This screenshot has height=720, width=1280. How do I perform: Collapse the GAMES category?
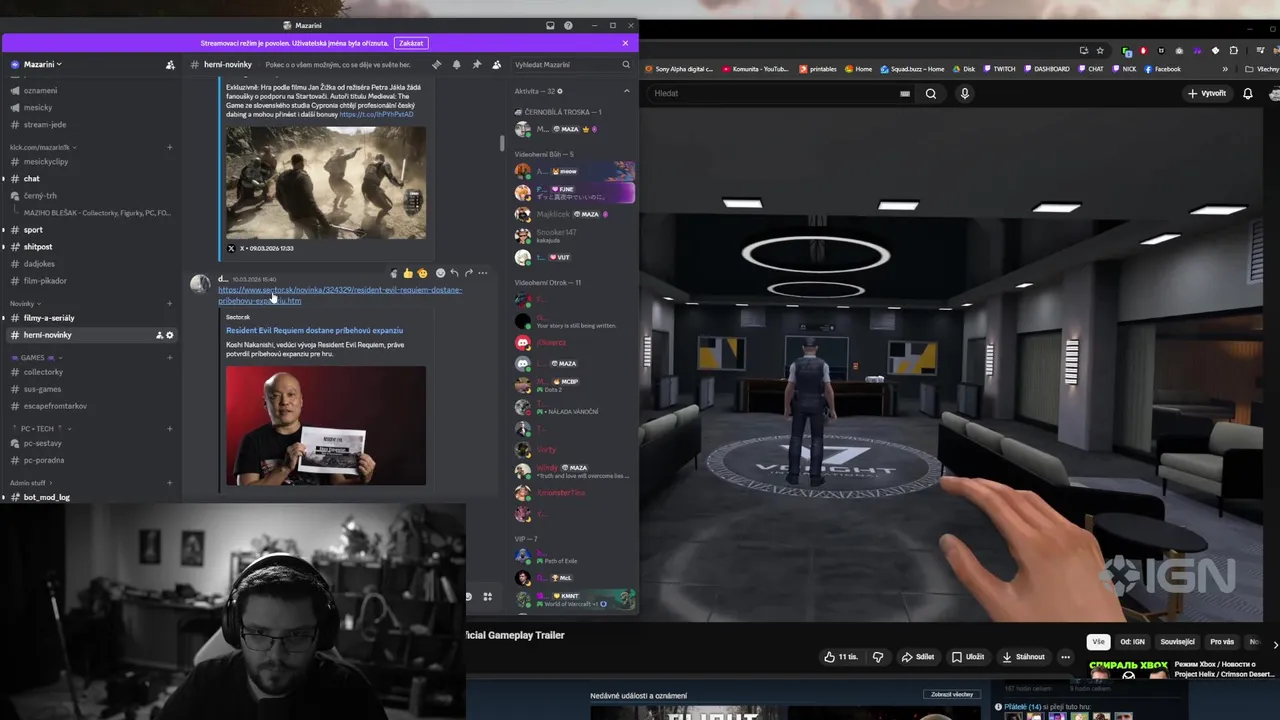tap(36, 357)
